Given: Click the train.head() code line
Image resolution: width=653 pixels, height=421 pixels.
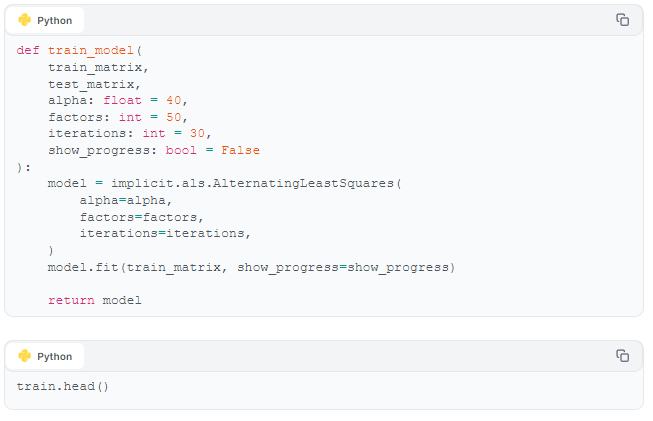Looking at the screenshot, I should point(62,386).
